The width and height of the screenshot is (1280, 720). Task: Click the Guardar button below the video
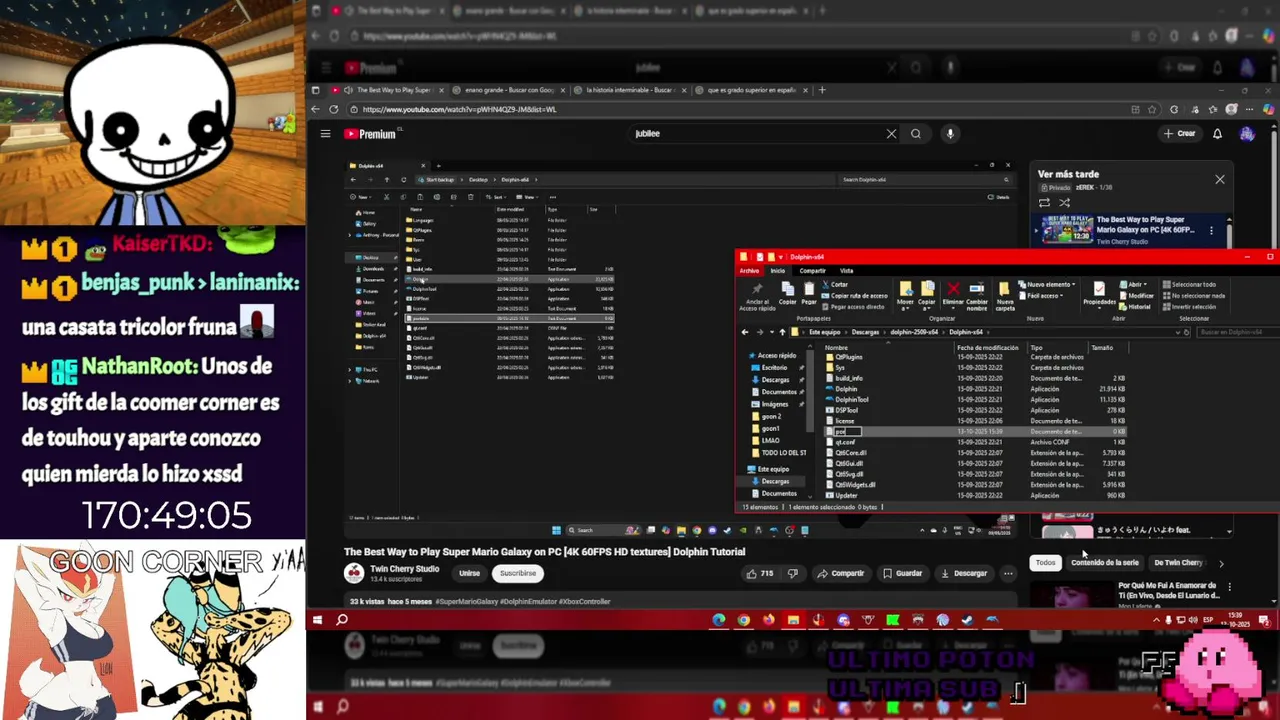coord(902,574)
